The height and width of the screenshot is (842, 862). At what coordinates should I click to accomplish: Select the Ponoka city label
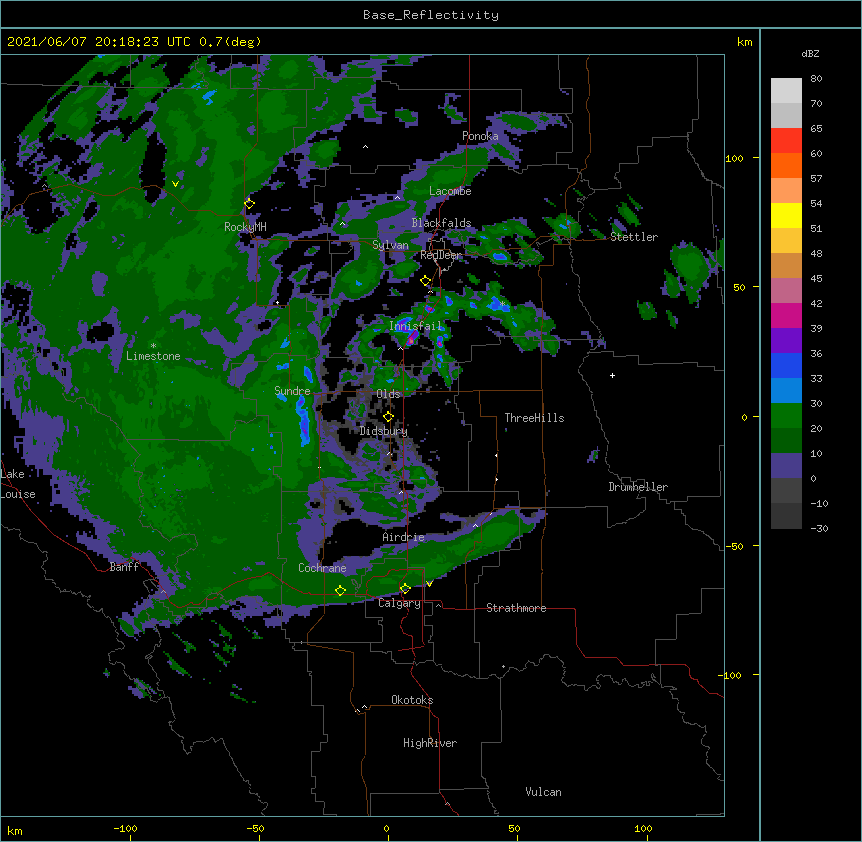coord(480,136)
